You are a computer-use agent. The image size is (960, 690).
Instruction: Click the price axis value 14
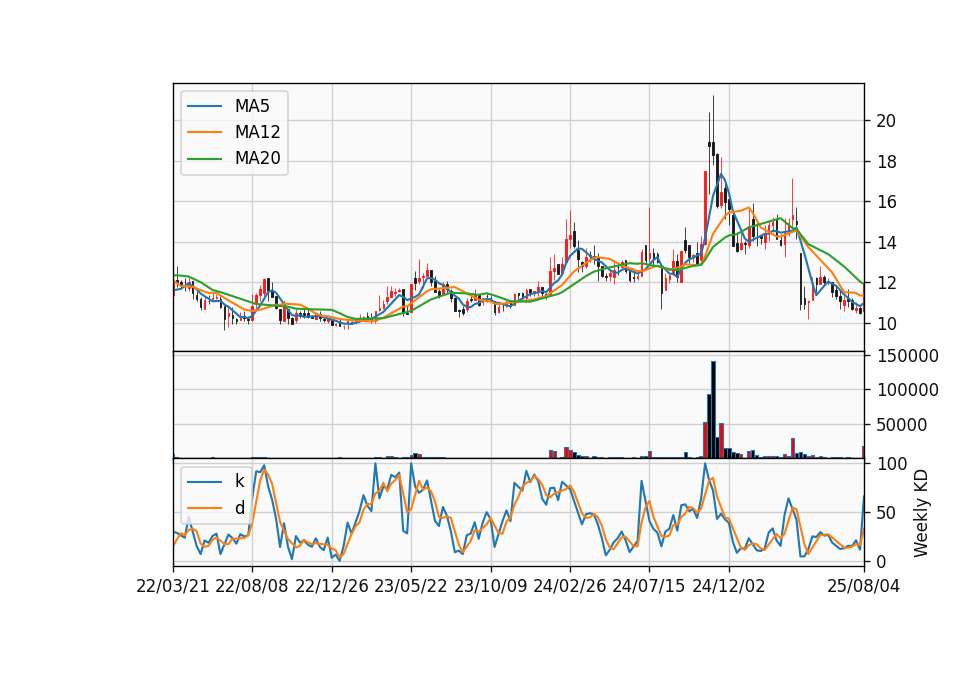[x=886, y=243]
